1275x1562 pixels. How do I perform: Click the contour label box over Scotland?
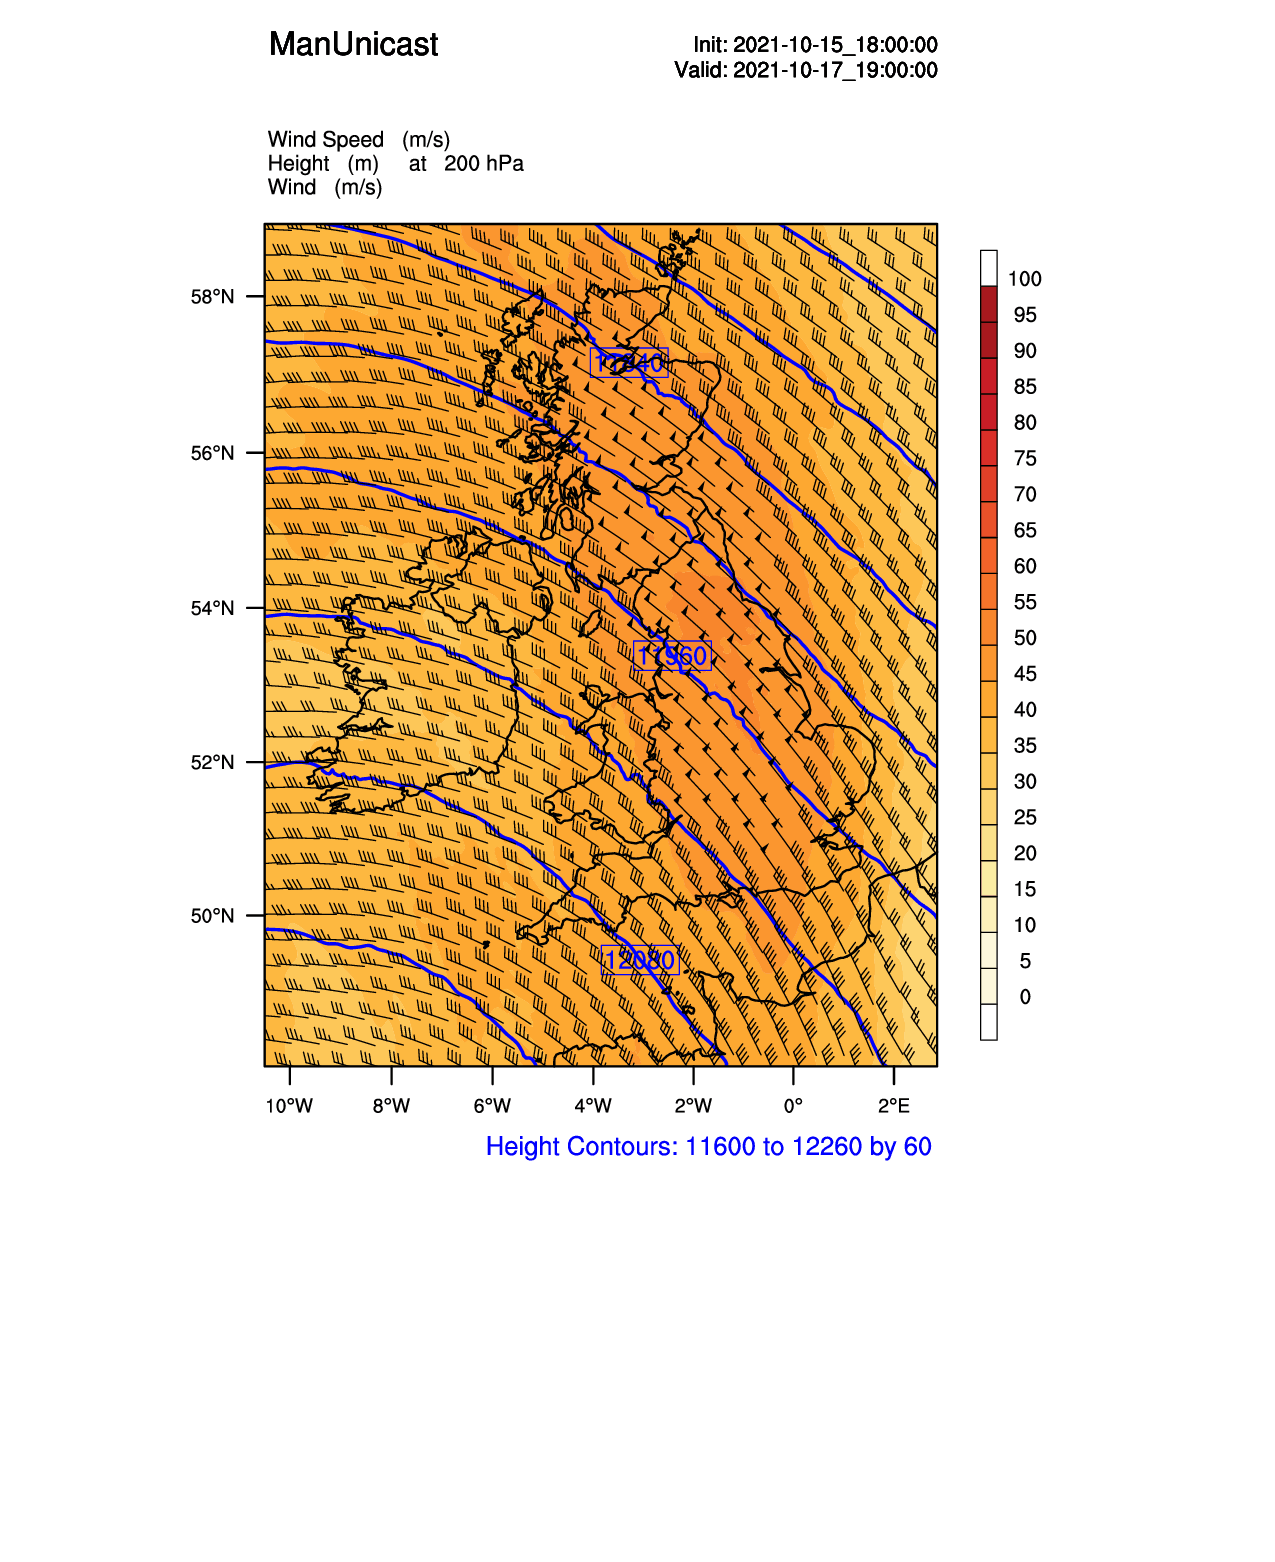coord(629,362)
